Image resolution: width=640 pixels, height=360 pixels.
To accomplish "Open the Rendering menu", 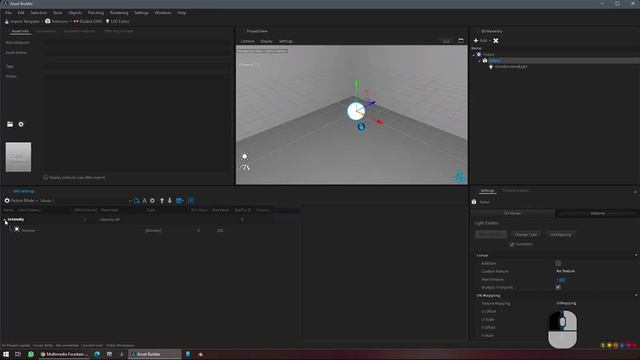I will 119,13.
